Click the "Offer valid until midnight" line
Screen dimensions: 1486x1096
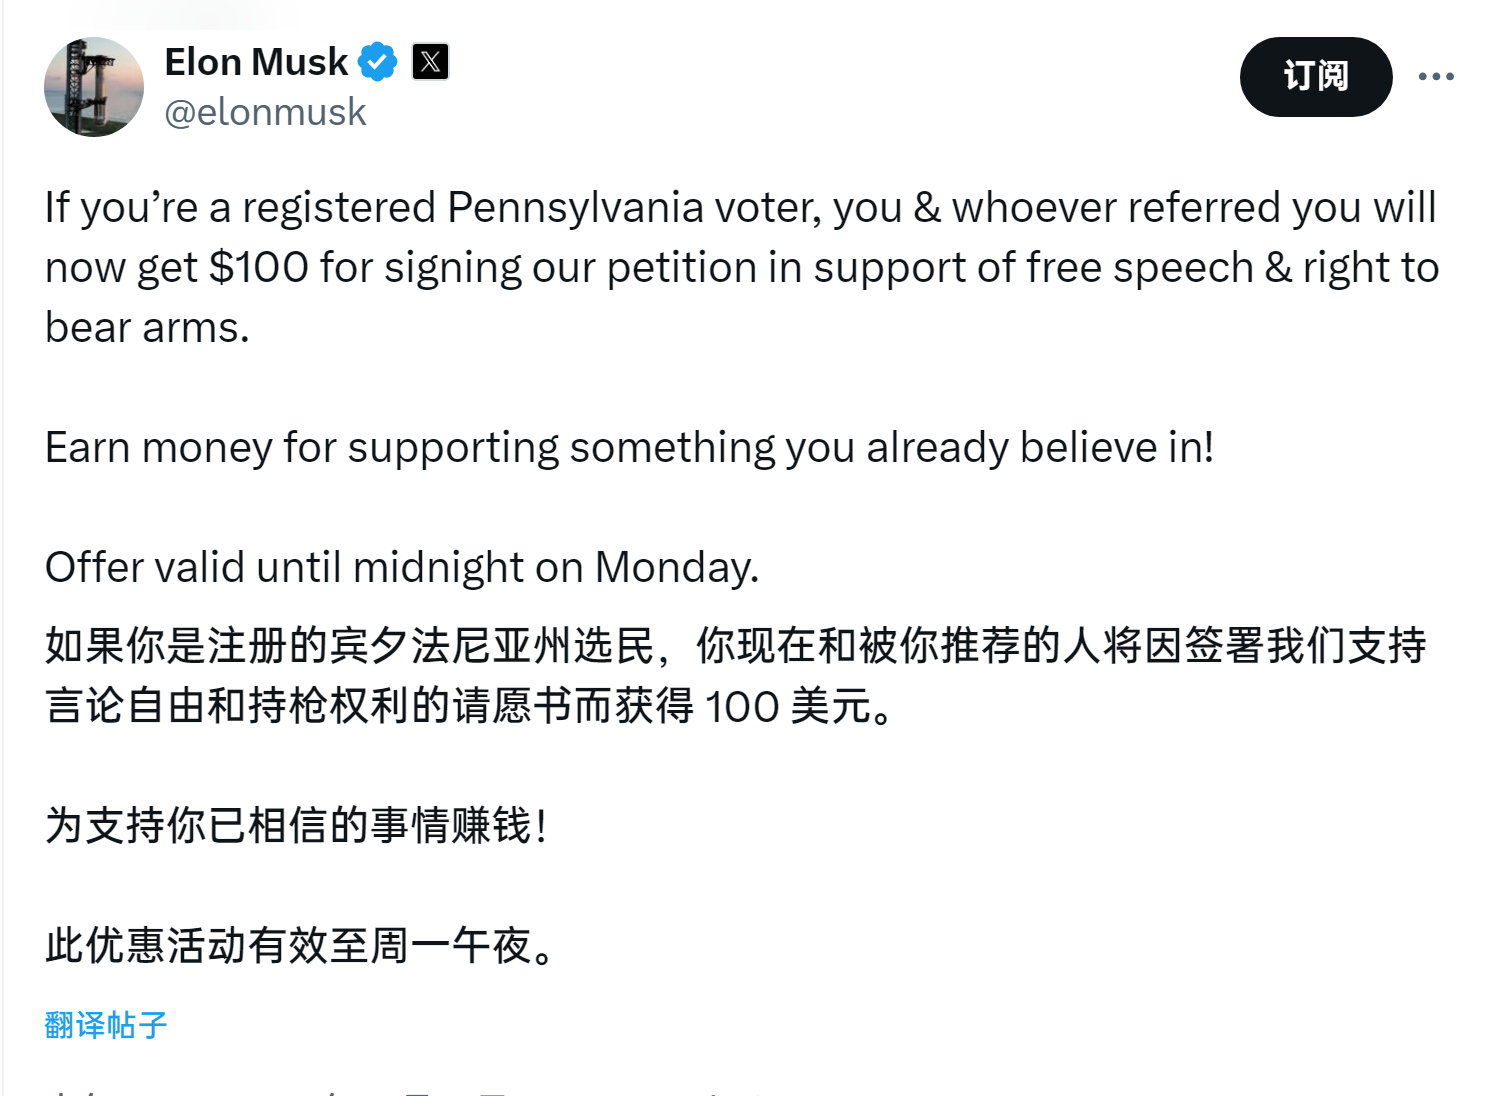click(x=402, y=567)
